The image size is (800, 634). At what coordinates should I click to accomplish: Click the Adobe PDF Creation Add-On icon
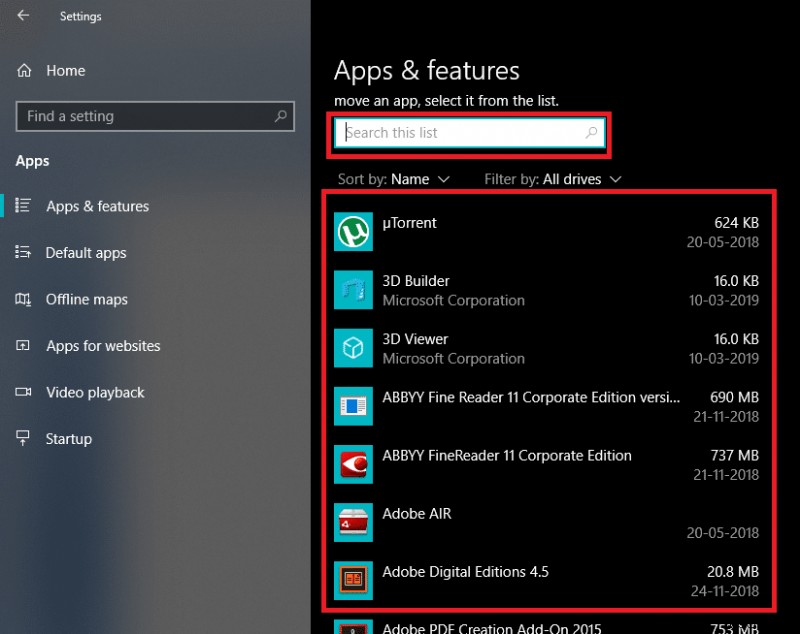(352, 628)
